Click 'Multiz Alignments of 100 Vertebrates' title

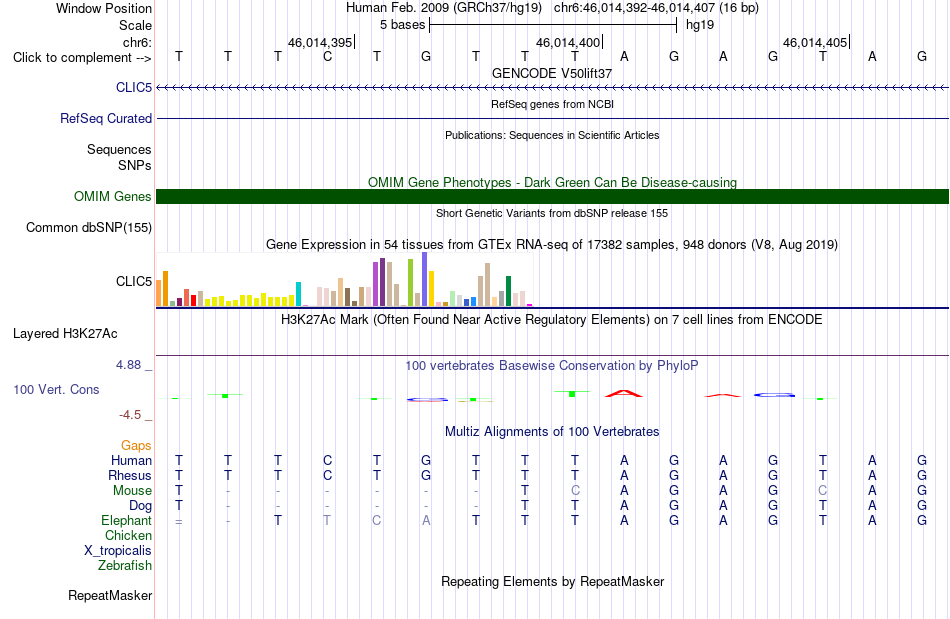click(552, 431)
